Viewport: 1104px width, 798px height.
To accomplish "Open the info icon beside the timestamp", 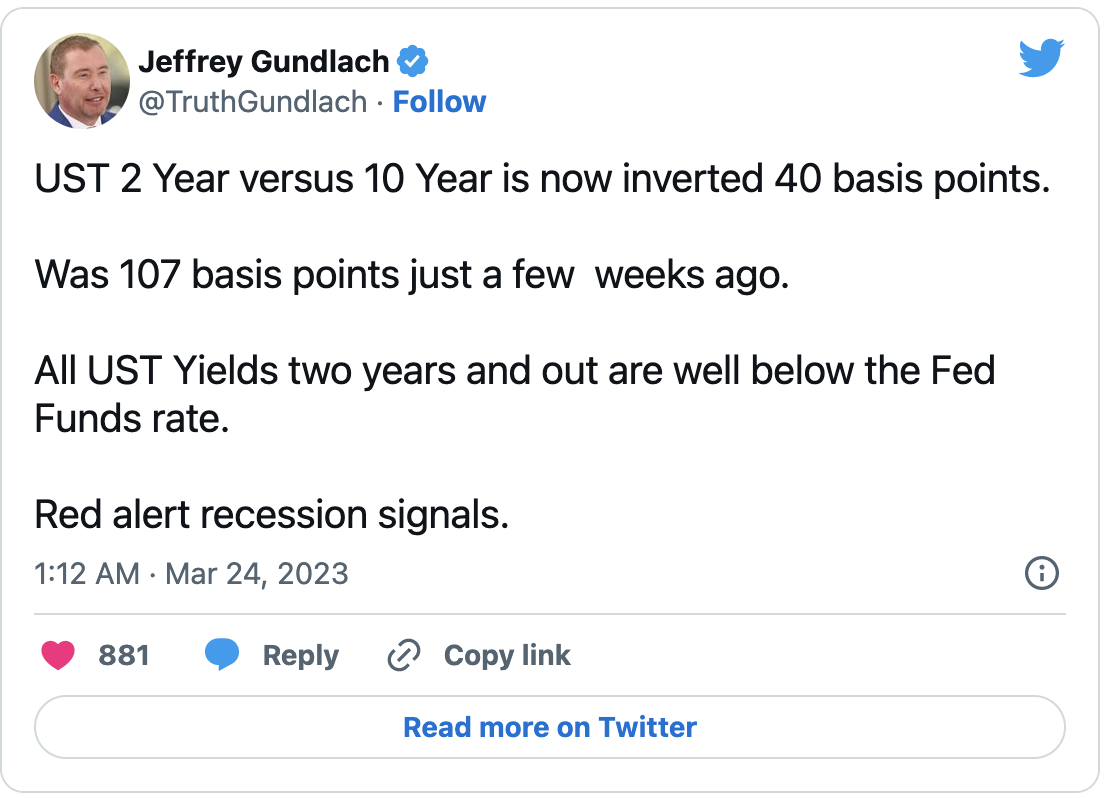I will click(x=1042, y=573).
